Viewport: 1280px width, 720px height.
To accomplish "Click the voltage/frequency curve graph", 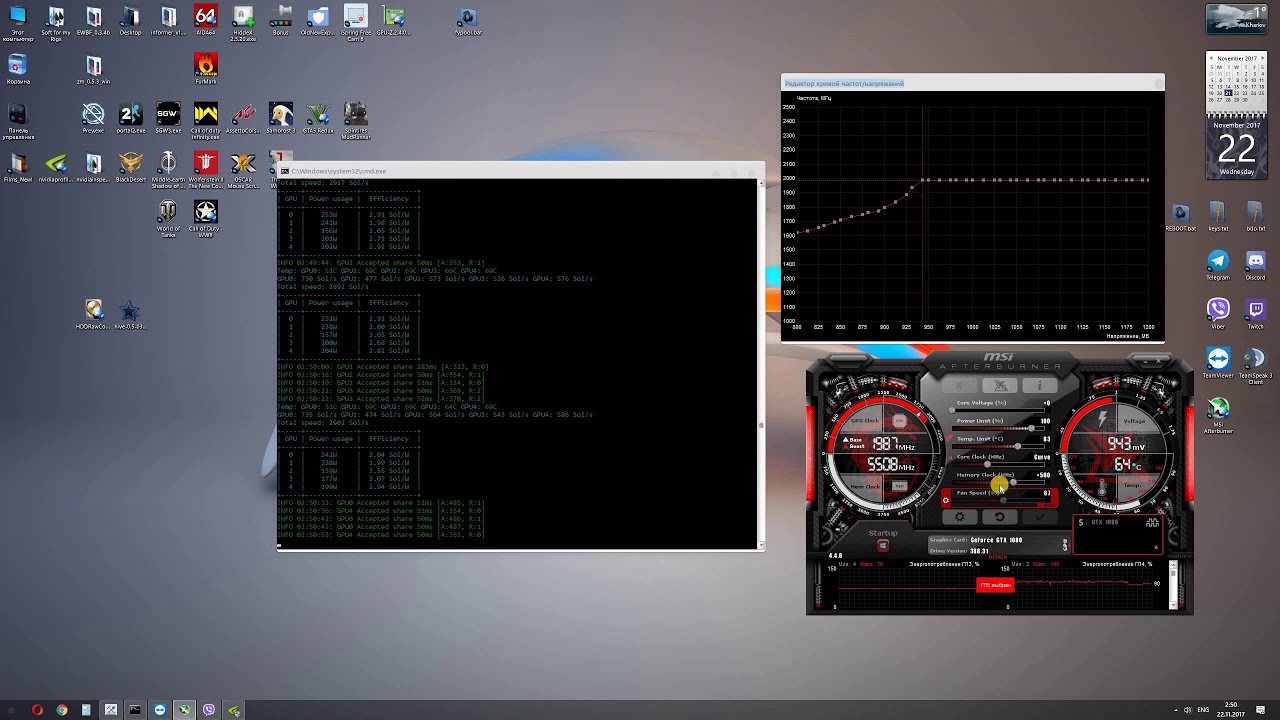I will pyautogui.click(x=974, y=215).
